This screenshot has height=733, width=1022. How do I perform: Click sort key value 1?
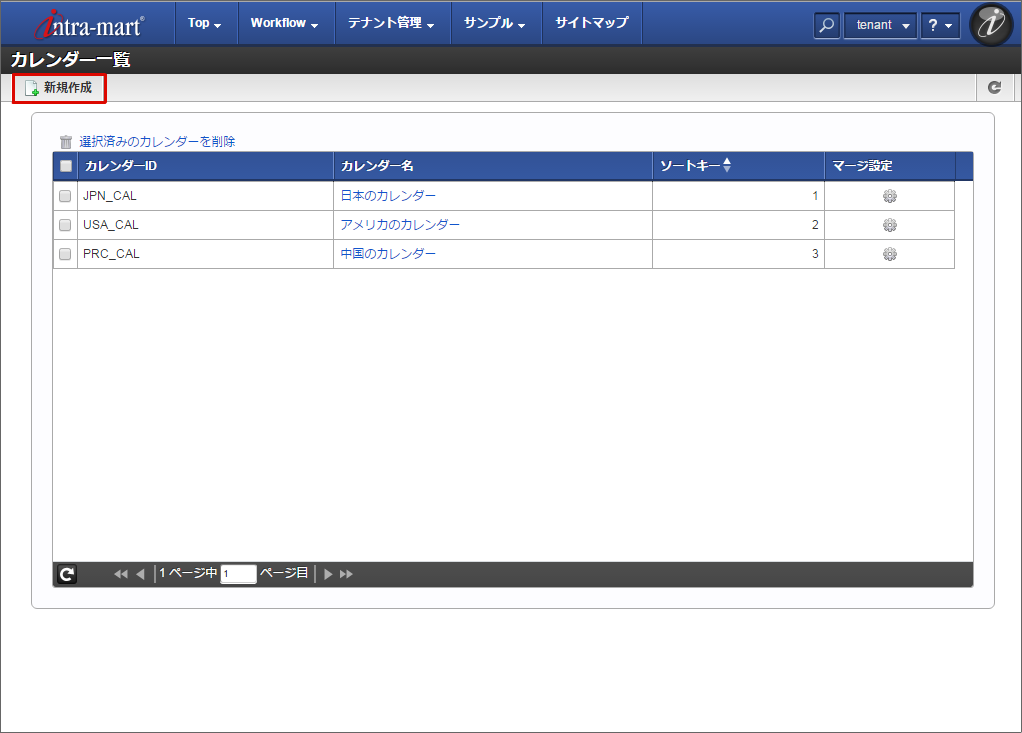click(x=815, y=196)
